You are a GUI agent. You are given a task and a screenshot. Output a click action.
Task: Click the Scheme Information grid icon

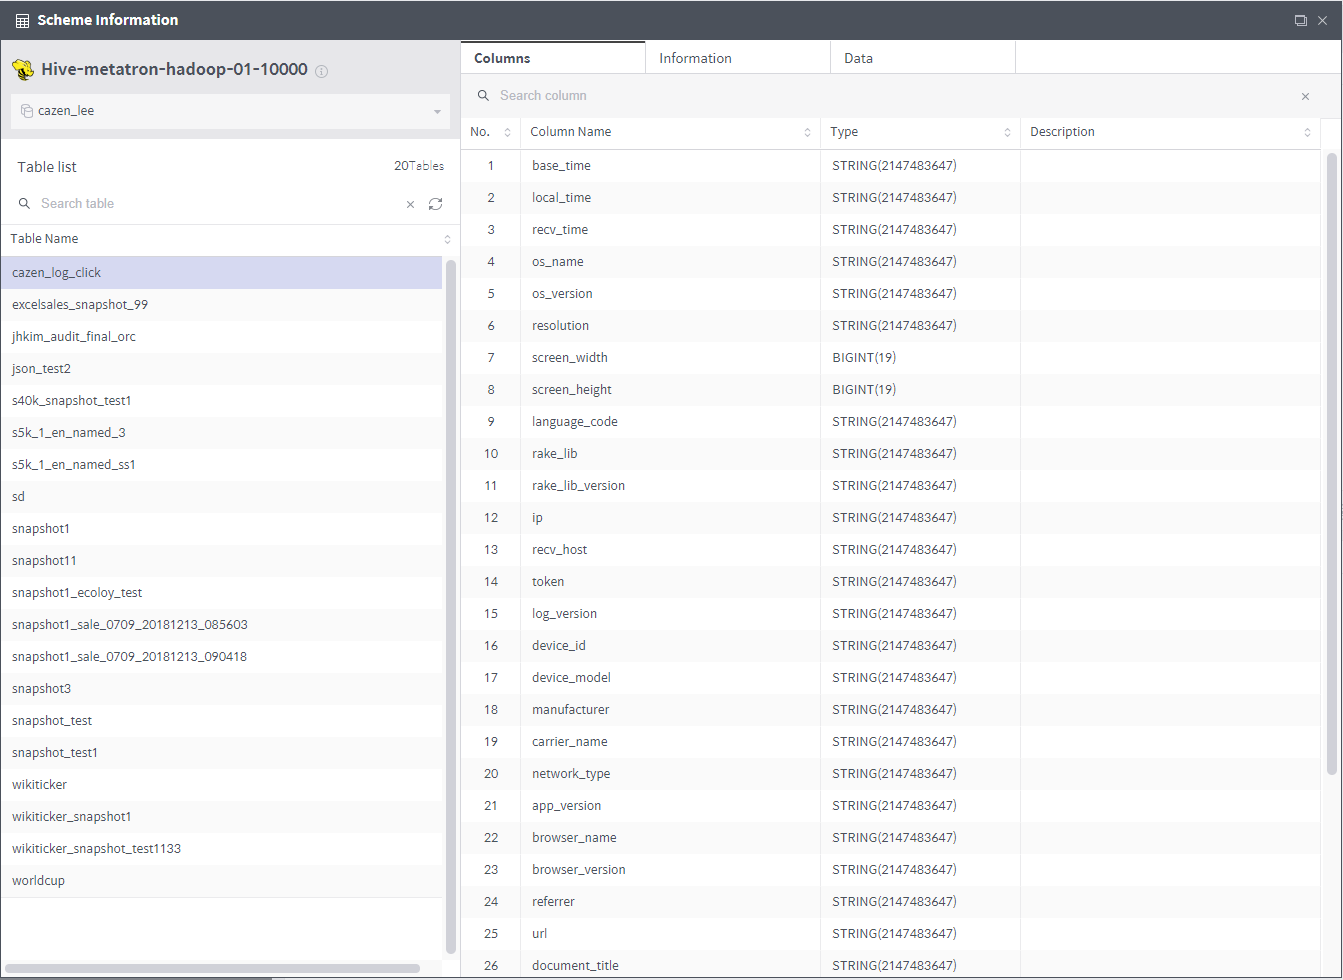pos(22,20)
